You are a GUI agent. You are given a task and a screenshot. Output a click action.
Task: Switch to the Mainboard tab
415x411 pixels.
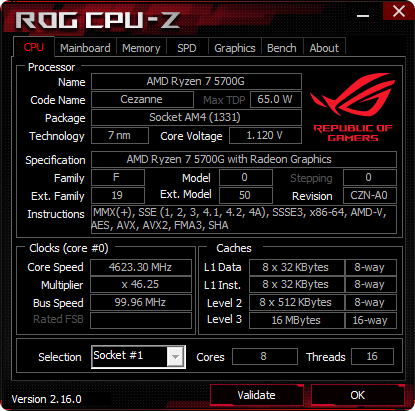click(85, 48)
